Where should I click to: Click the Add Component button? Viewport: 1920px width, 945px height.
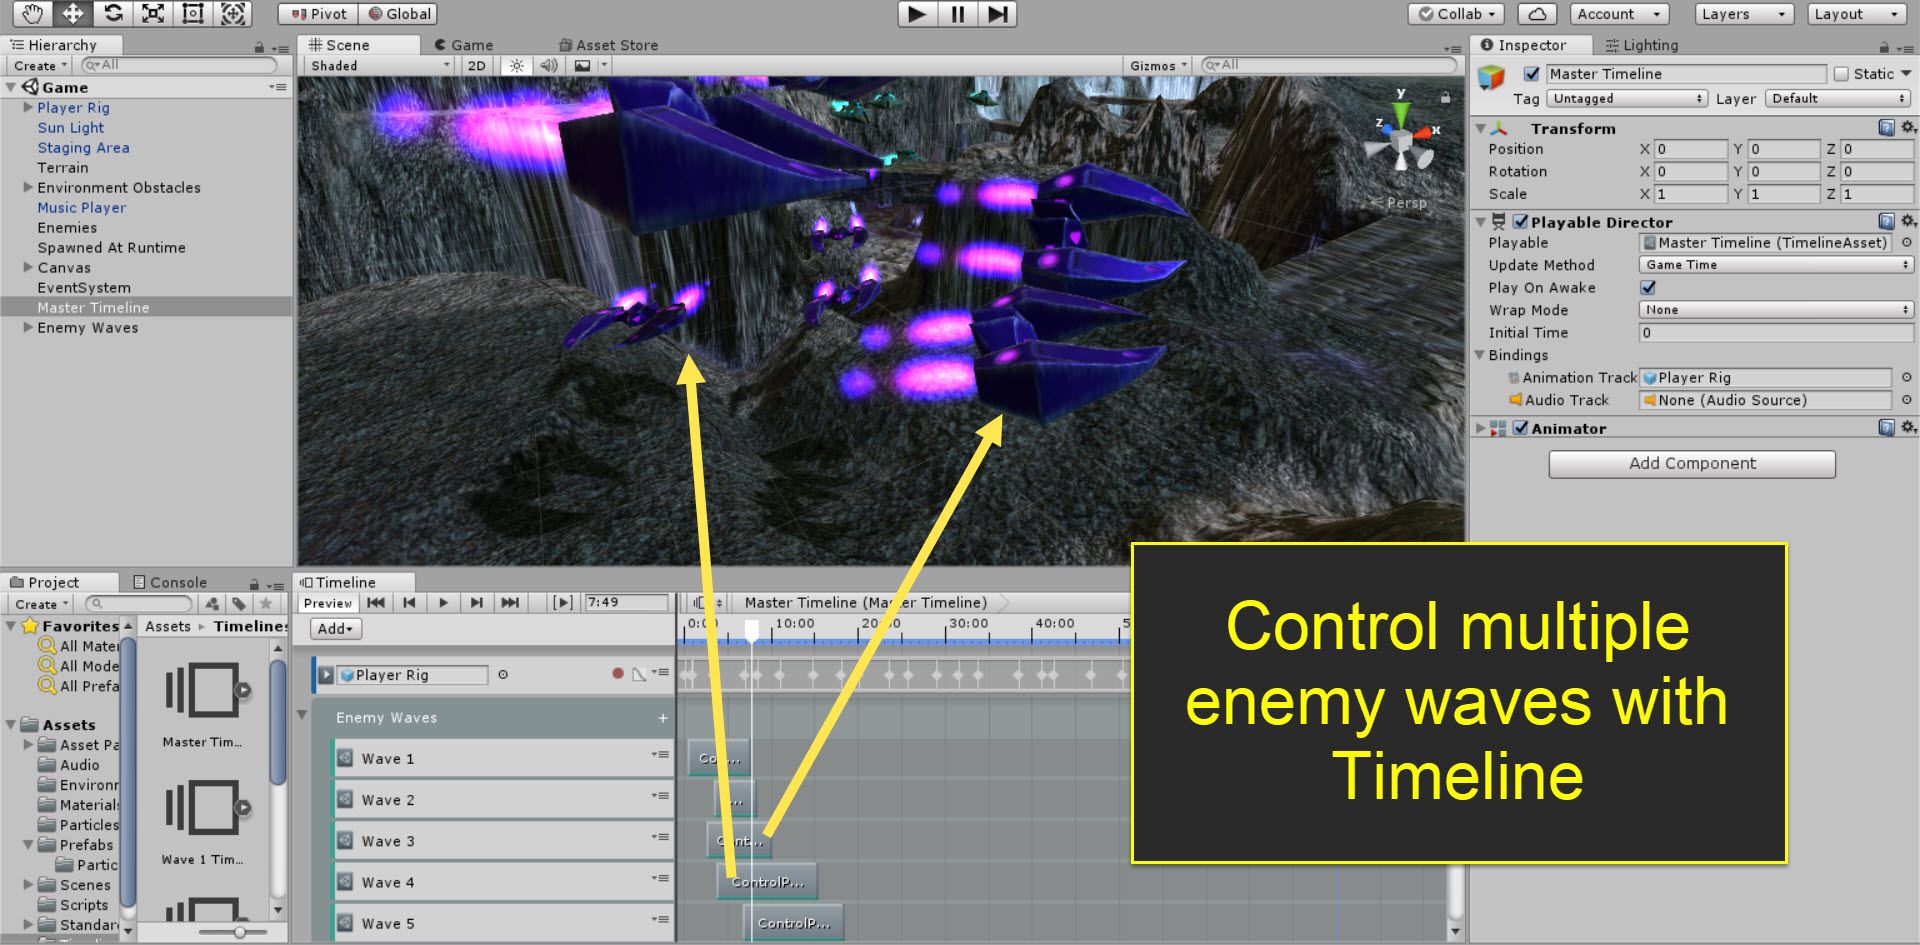pos(1691,463)
